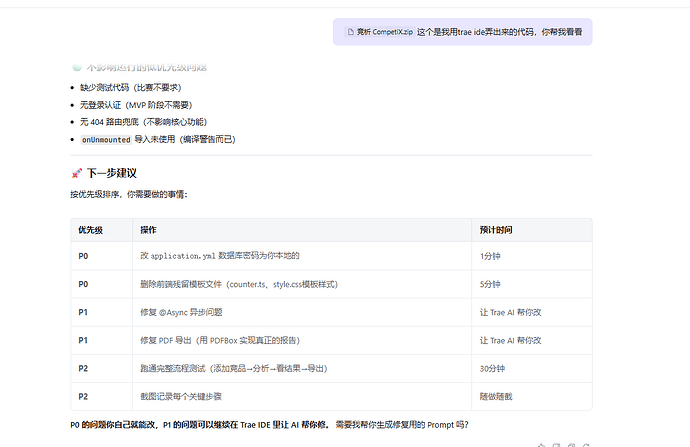Click the 截图记录每个关键步骤 cell
The width and height of the screenshot is (690, 447).
184,396
